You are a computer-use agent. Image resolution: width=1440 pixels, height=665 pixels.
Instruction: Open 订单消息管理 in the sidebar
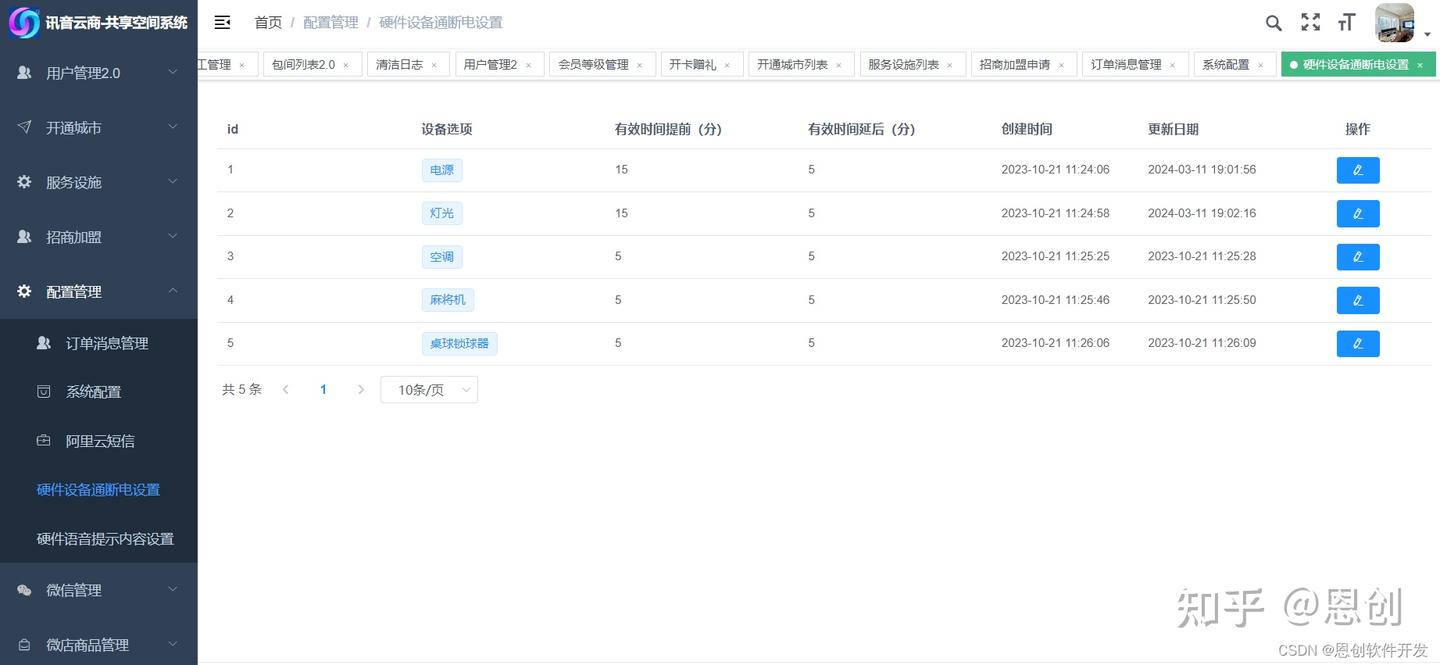click(x=99, y=343)
